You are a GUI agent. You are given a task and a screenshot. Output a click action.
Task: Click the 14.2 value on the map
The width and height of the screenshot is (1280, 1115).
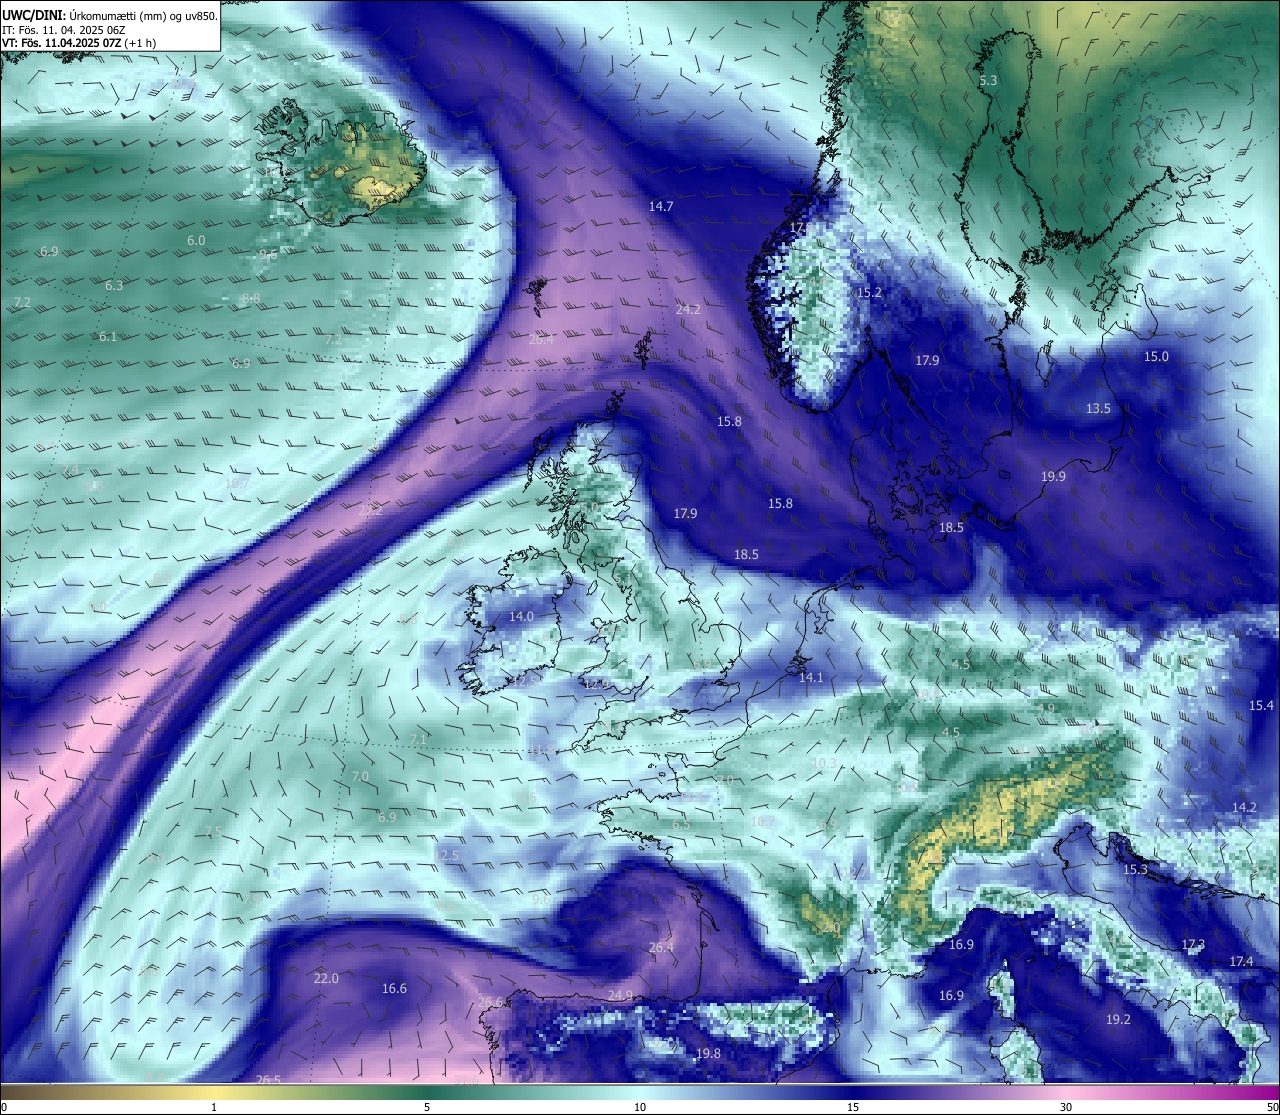coord(1244,807)
